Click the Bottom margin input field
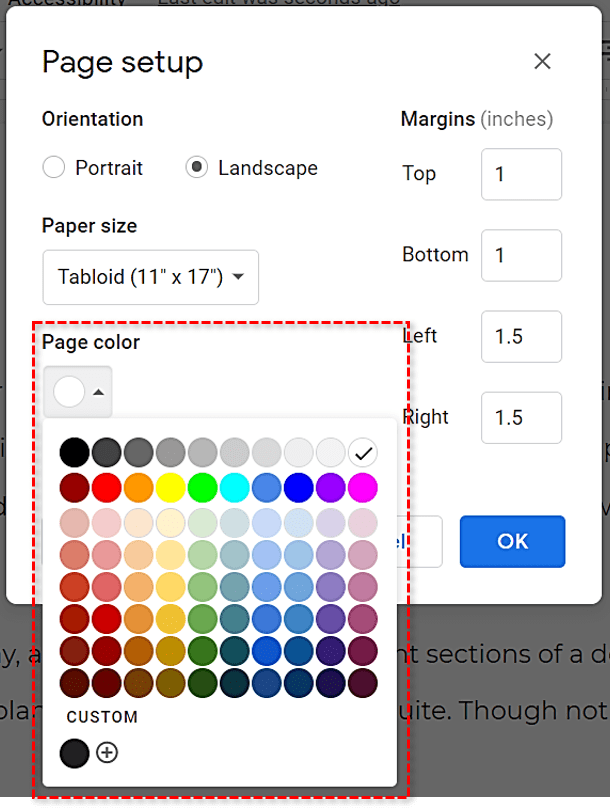 click(x=521, y=255)
